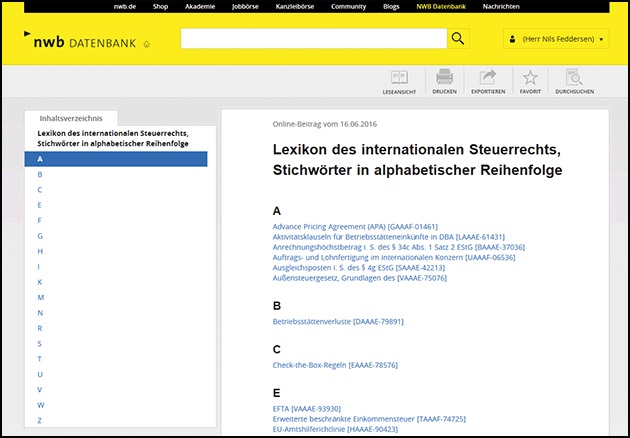Mark as Favorit with star icon
Image resolution: width=630 pixels, height=438 pixels.
pos(530,78)
